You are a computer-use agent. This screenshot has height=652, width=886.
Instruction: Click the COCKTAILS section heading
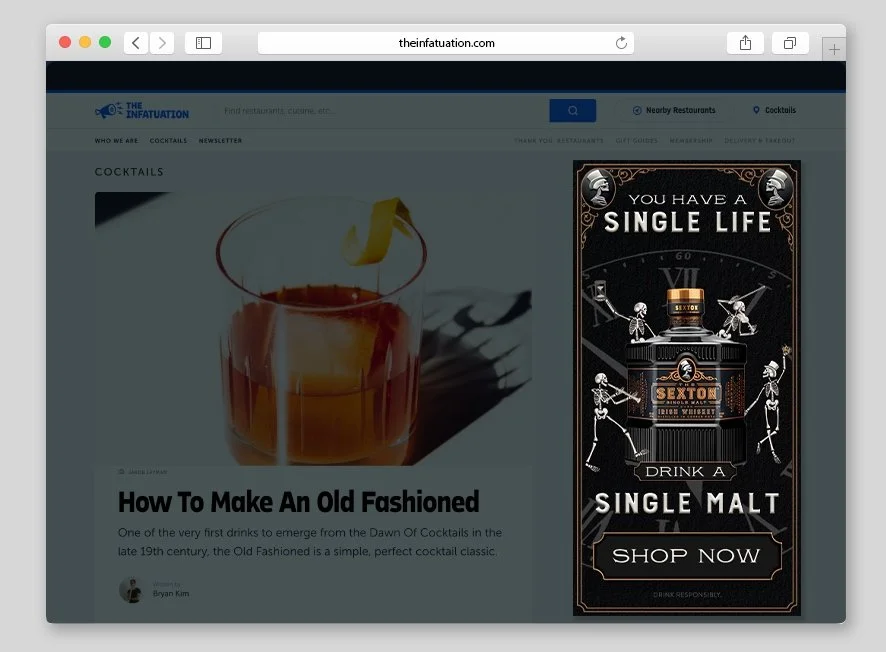pyautogui.click(x=129, y=172)
